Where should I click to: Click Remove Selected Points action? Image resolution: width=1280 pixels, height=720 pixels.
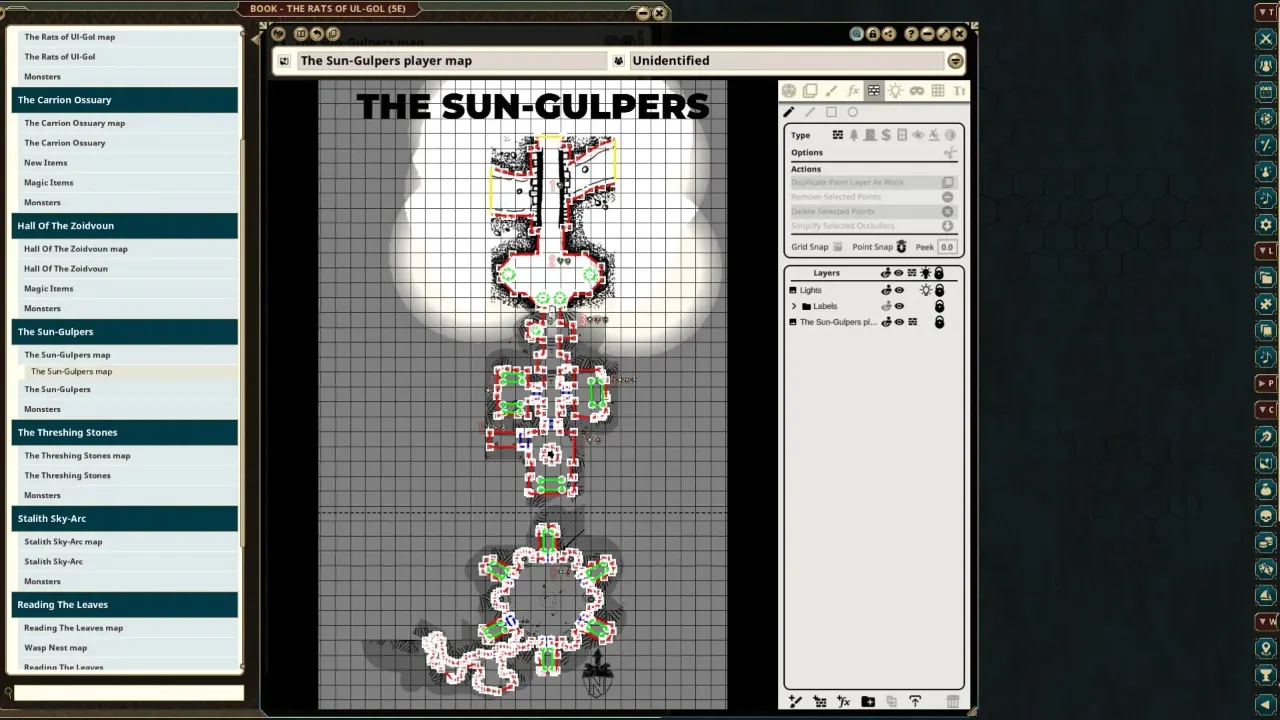click(x=873, y=197)
